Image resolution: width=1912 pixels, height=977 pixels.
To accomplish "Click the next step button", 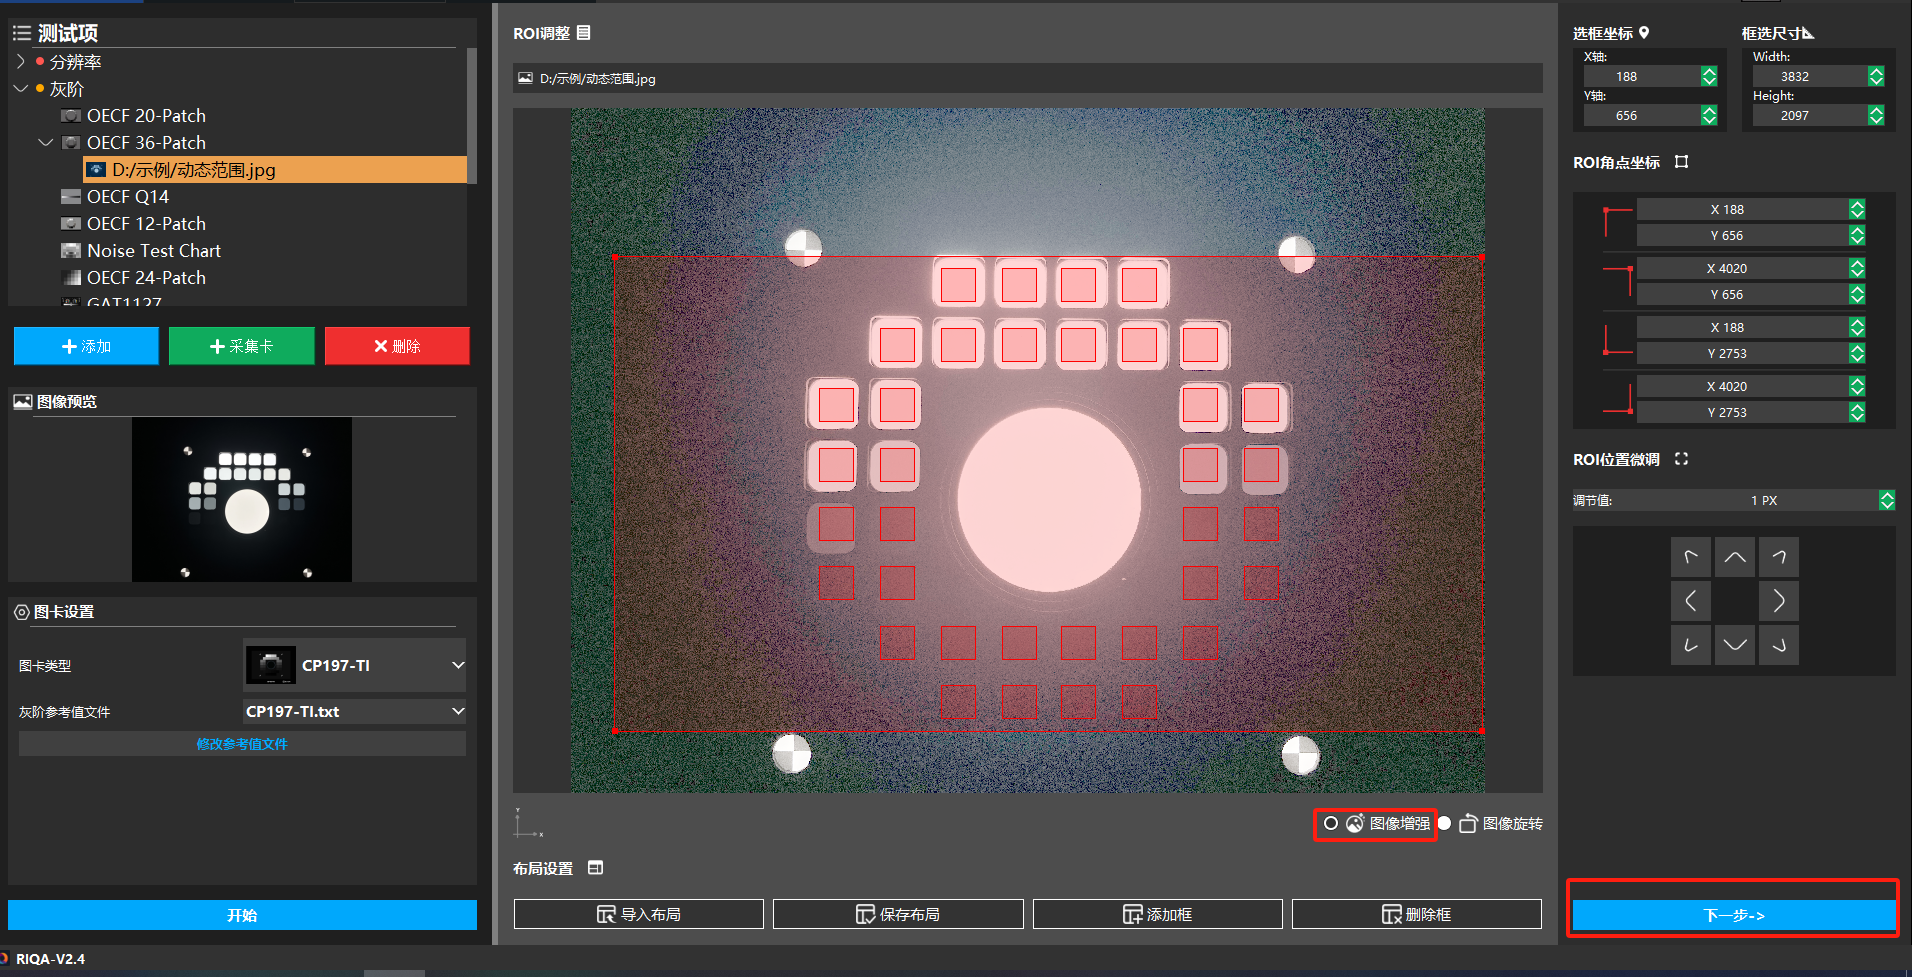I will (x=1733, y=915).
